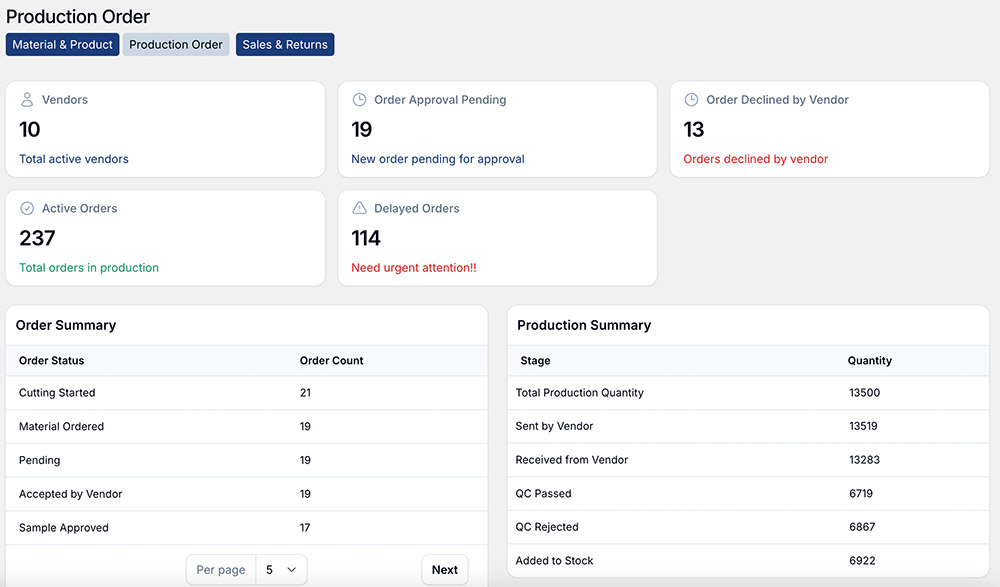Open New order pending for approval link

click(438, 159)
